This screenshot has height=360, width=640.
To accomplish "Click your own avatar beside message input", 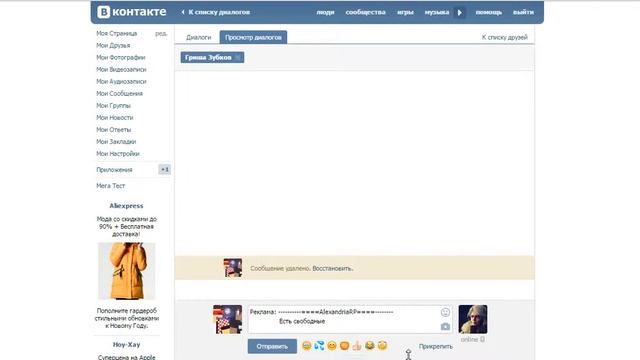I will [227, 319].
